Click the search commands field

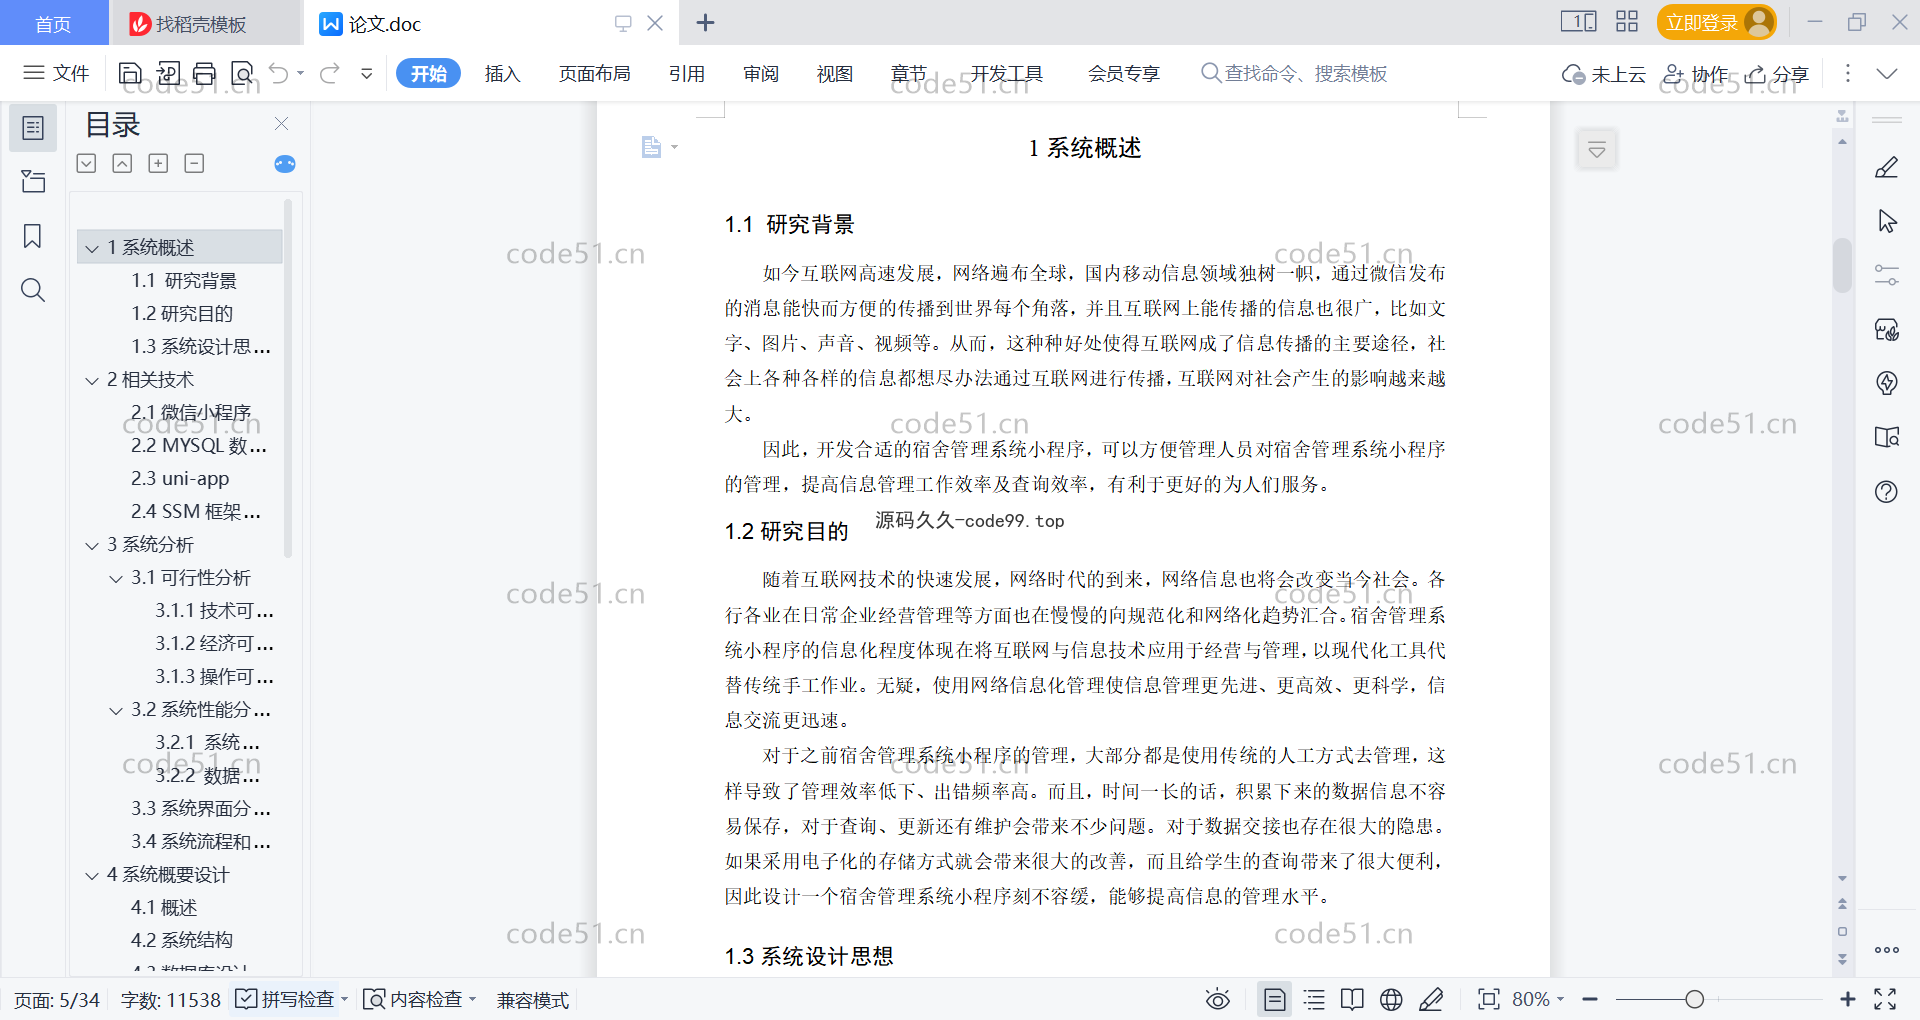1295,74
